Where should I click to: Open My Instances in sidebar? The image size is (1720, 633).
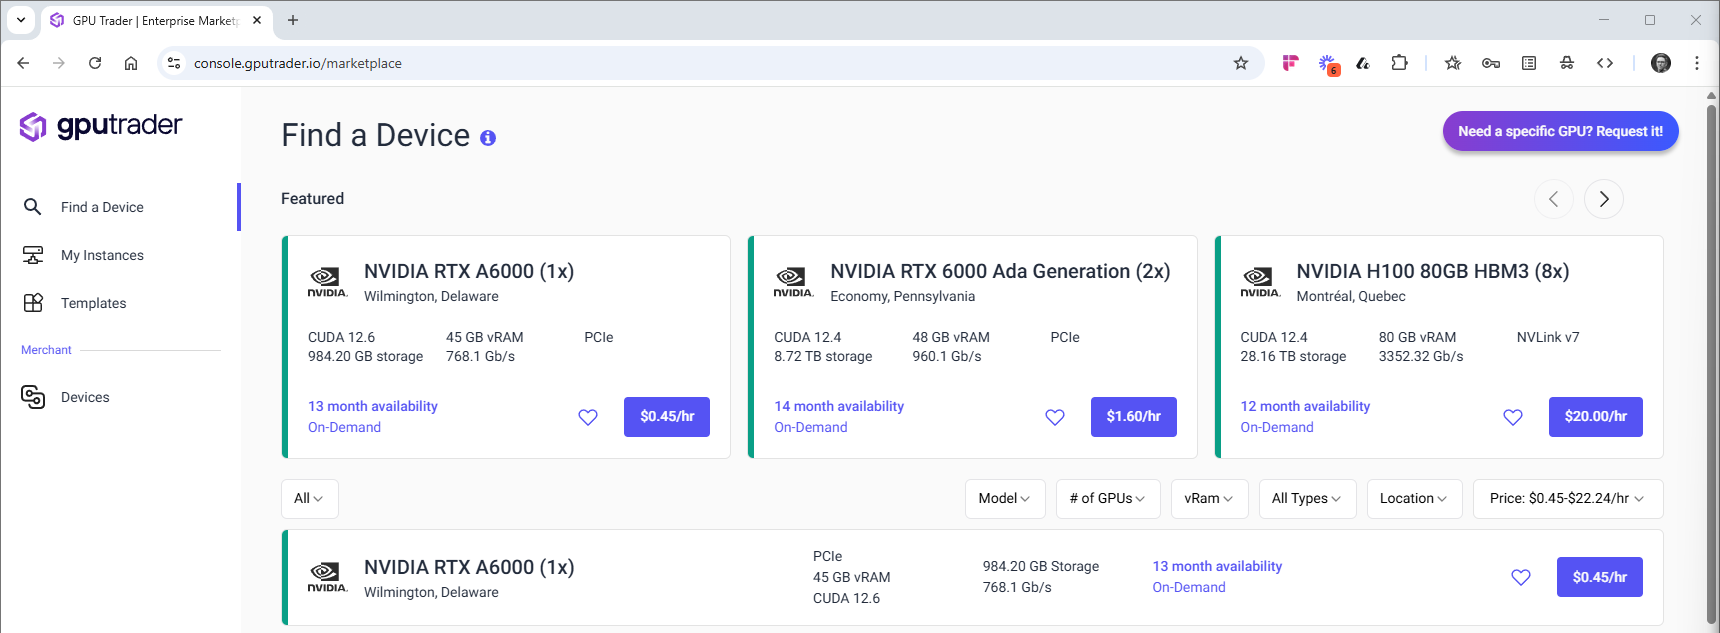coord(102,255)
